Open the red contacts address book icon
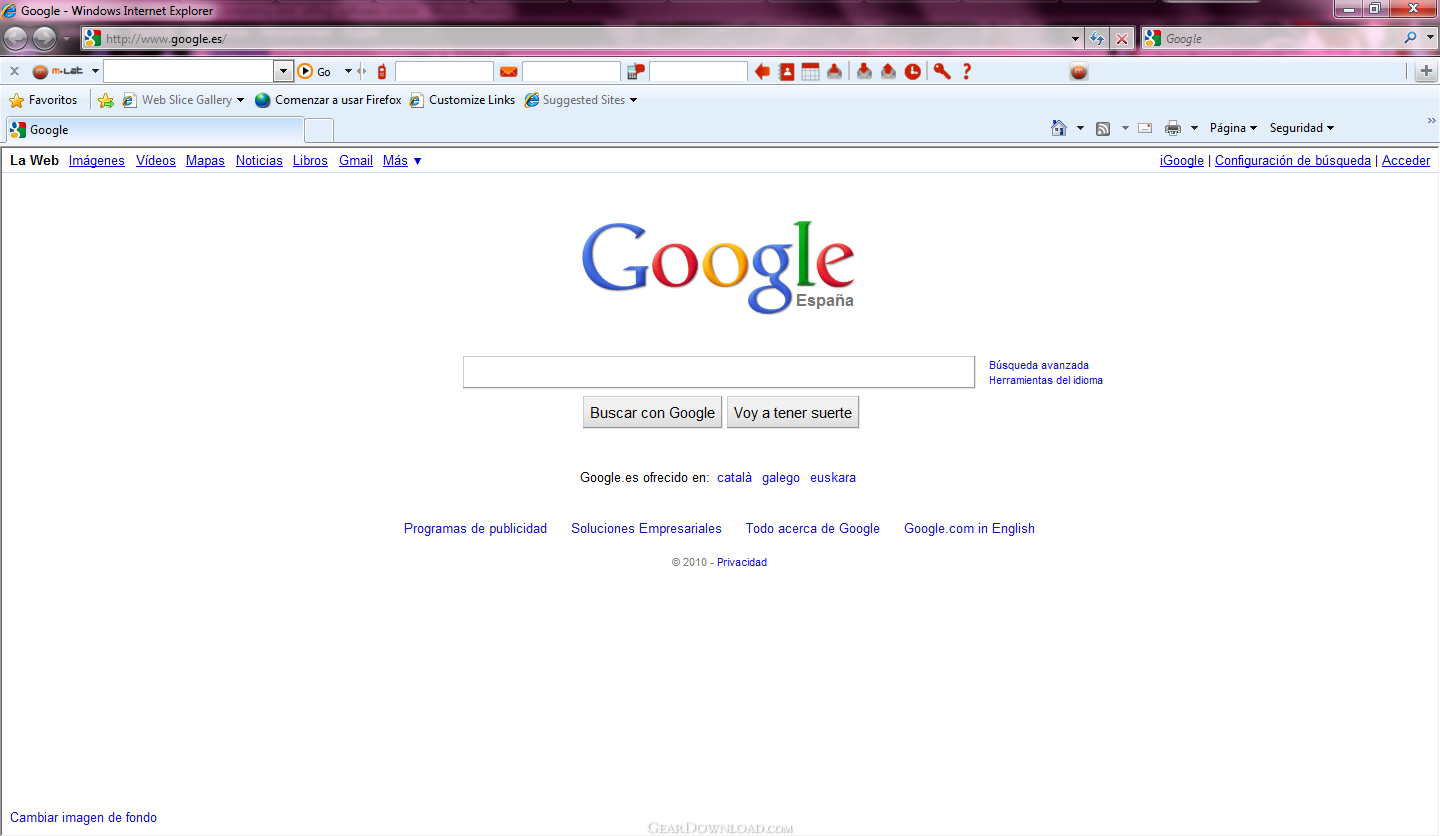The width and height of the screenshot is (1440, 836). tap(787, 71)
